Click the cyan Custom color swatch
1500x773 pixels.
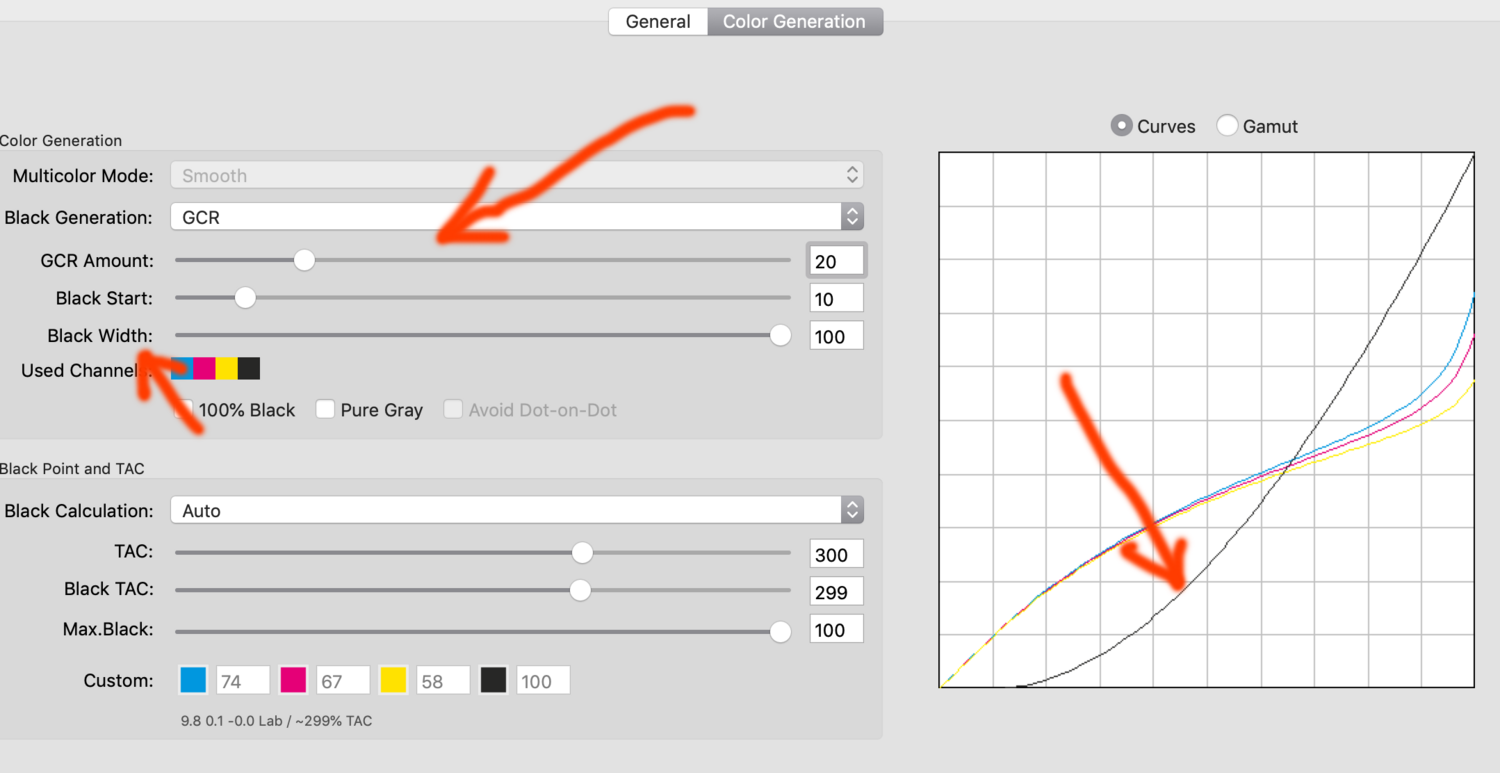(193, 681)
